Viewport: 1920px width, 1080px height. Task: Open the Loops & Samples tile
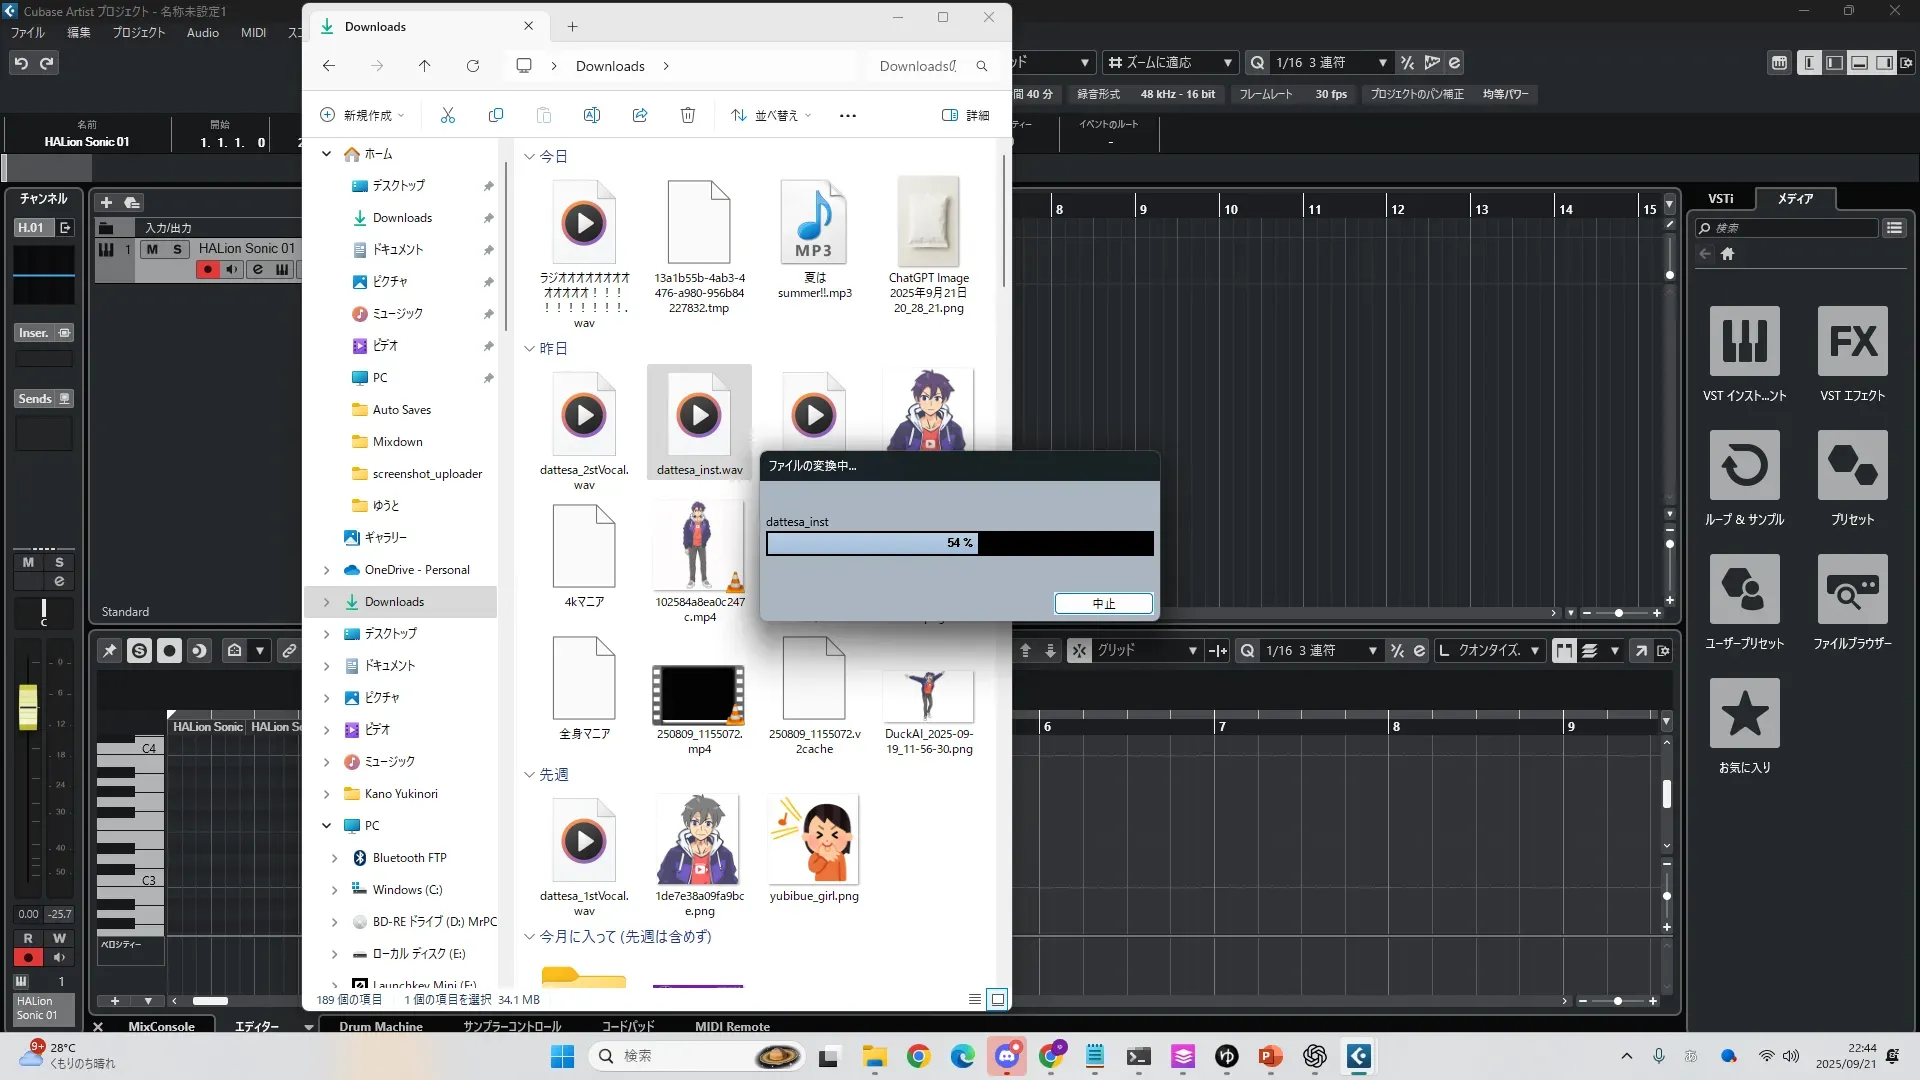(1744, 466)
